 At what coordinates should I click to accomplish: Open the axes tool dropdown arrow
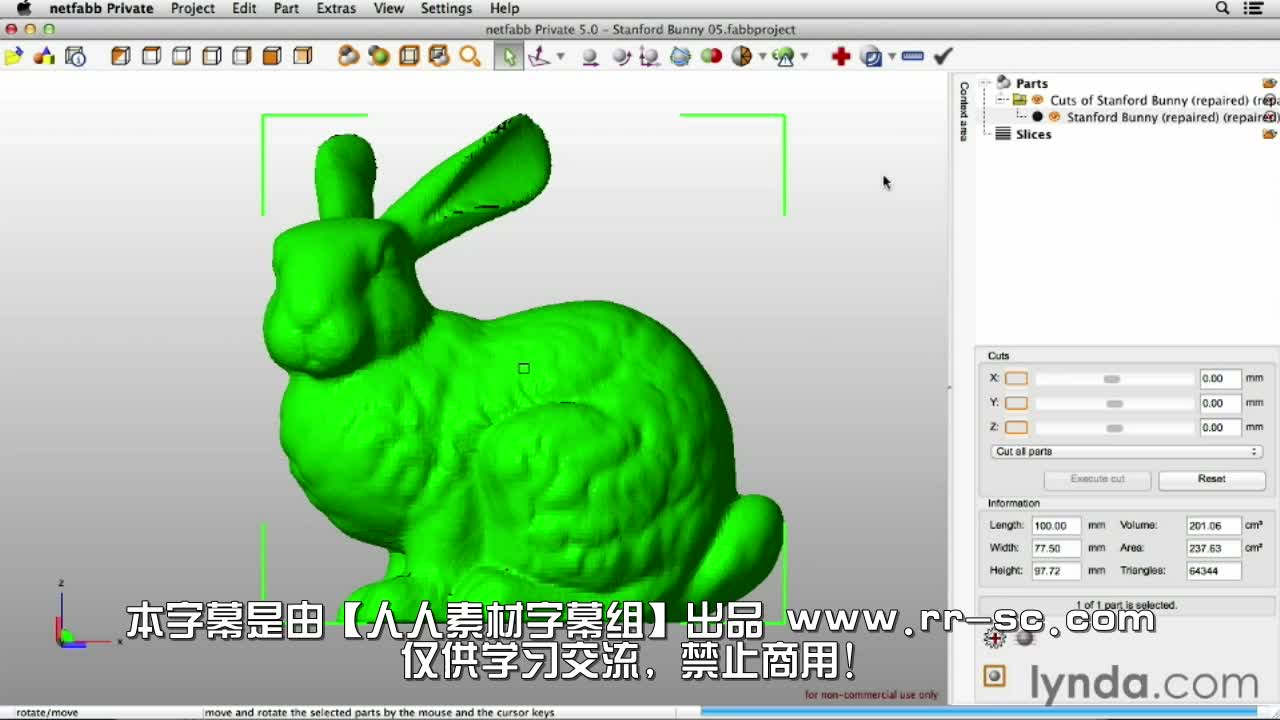tap(561, 56)
